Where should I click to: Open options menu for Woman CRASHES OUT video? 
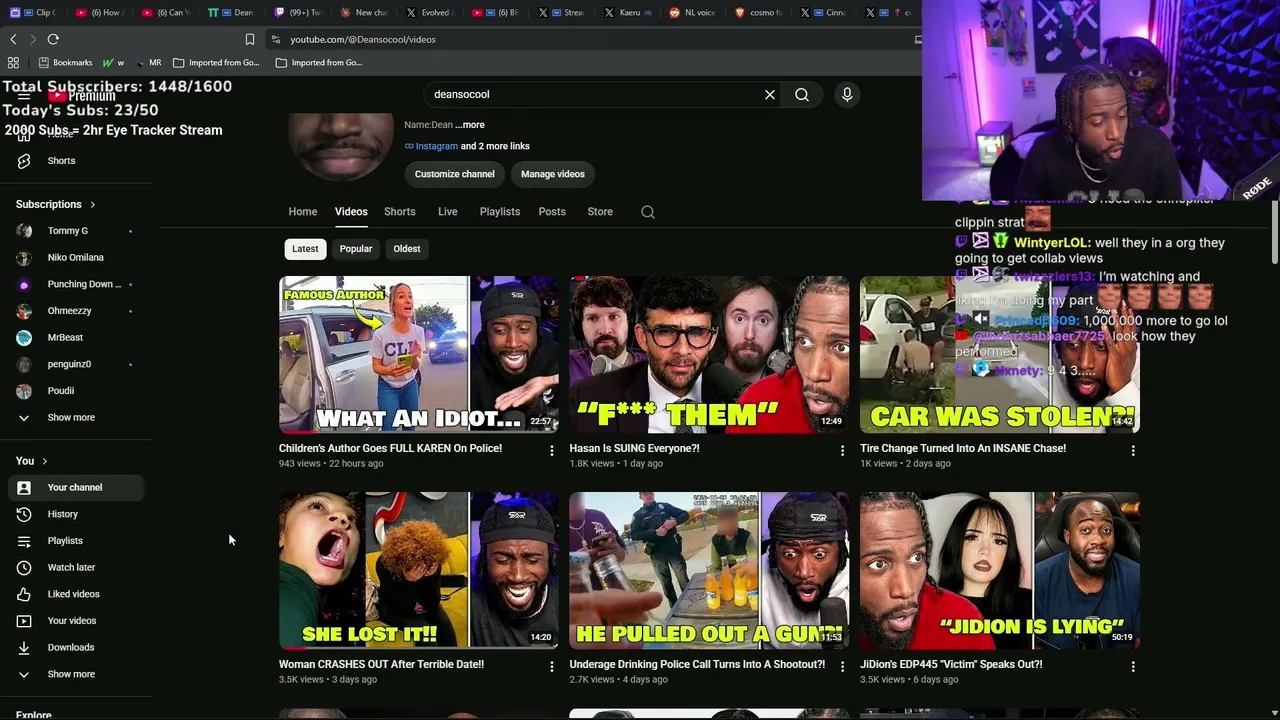551,667
